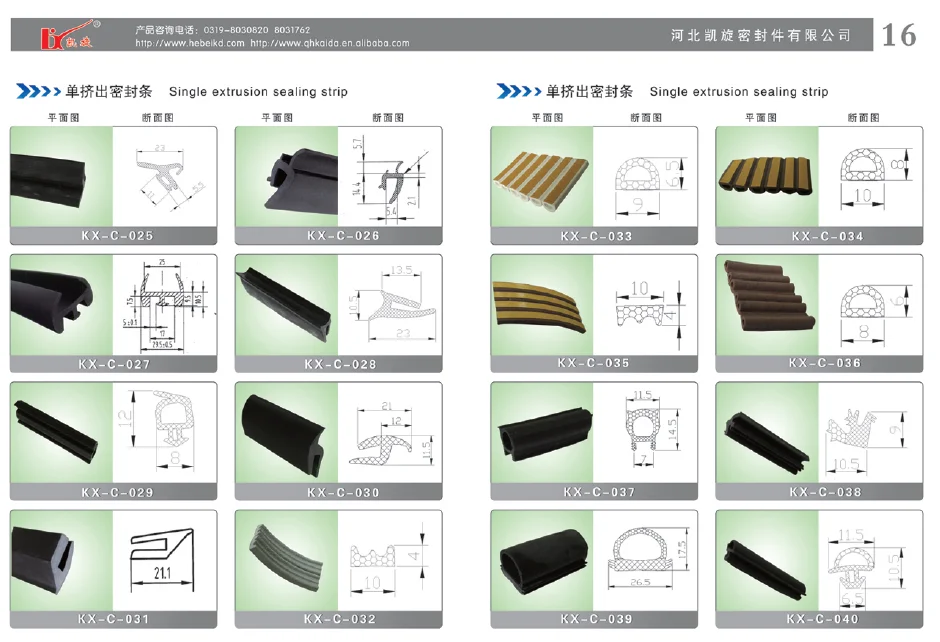This screenshot has width=940, height=642.
Task: Click the KX-C-027 label
Action: point(115,364)
